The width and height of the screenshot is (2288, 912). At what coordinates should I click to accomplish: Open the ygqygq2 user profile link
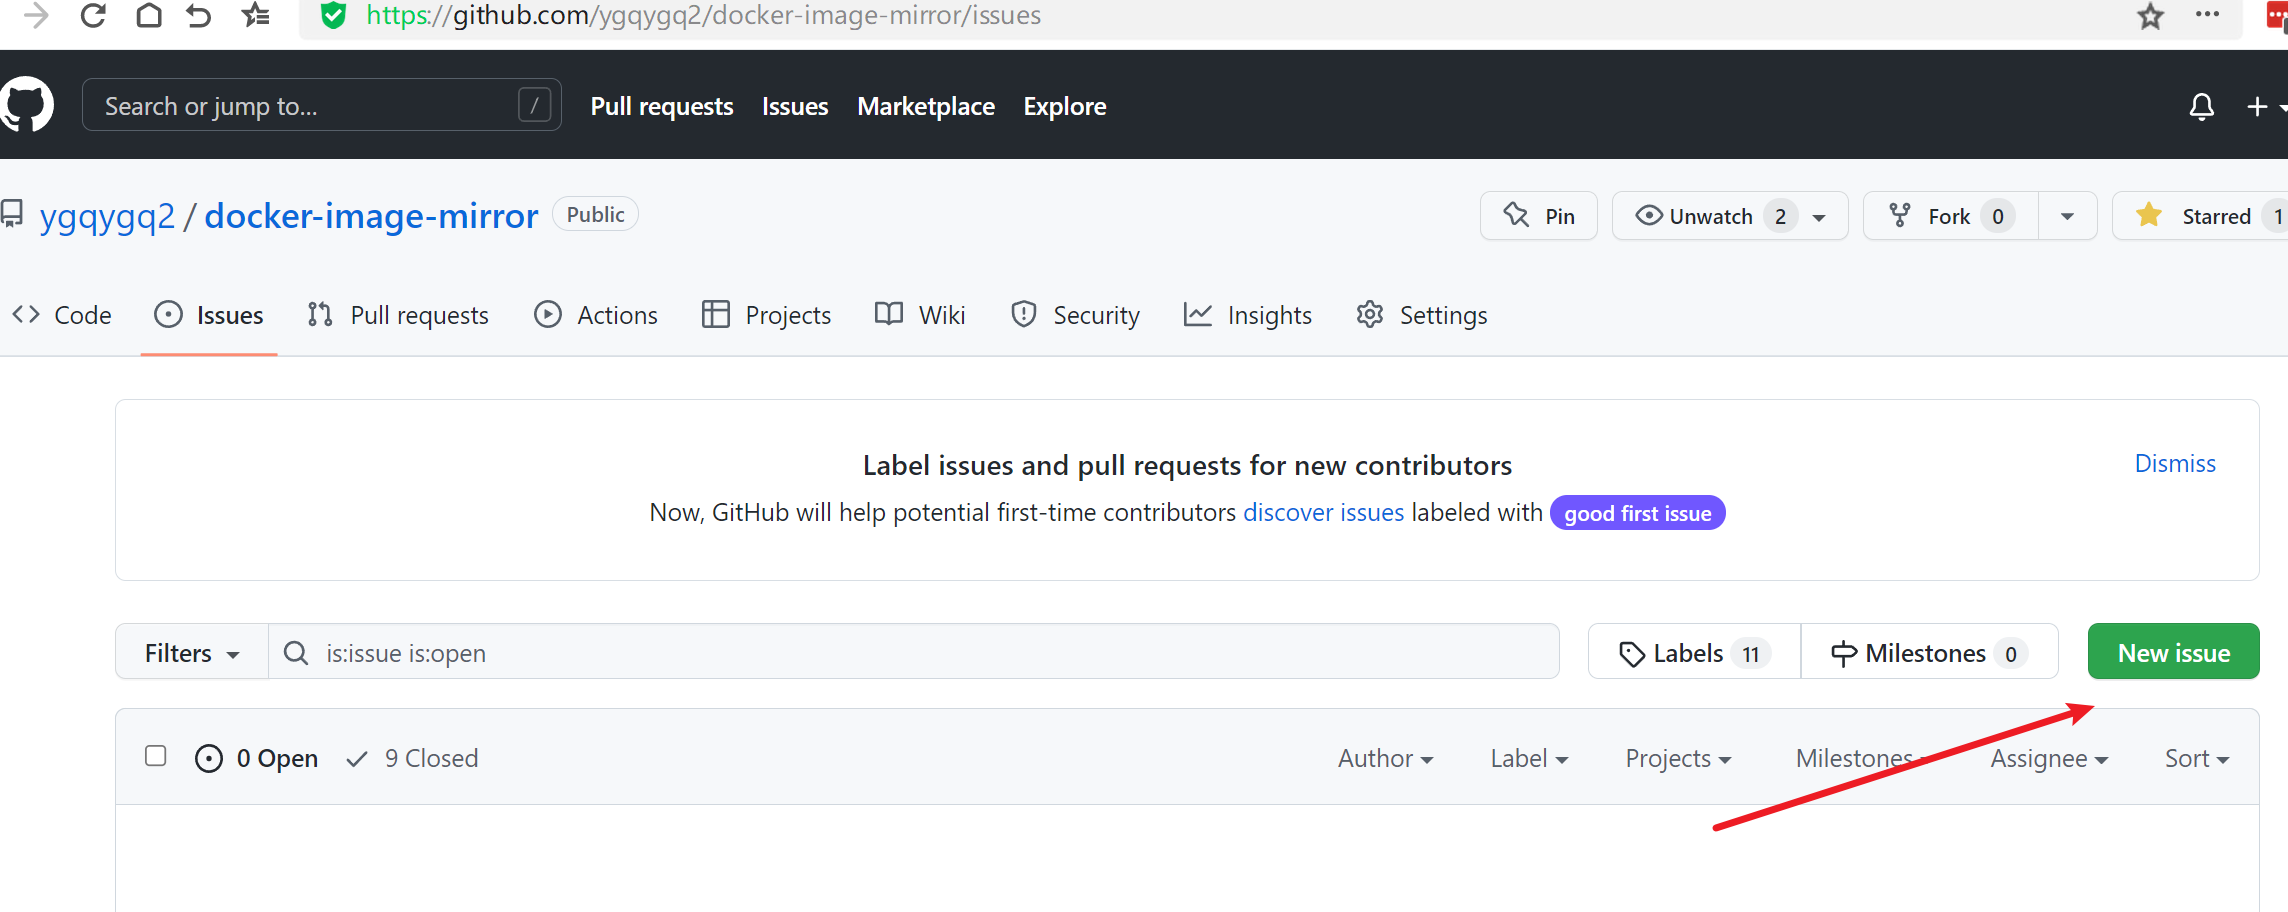click(x=107, y=216)
